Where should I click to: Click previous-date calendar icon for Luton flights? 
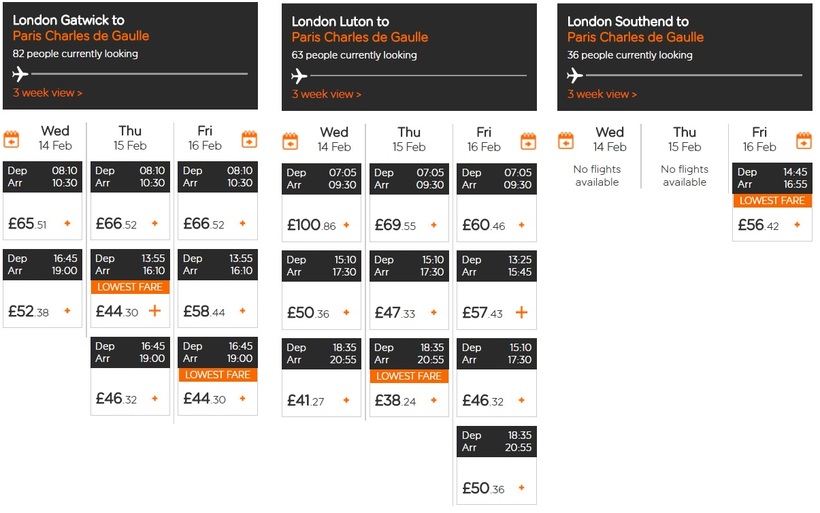pos(291,140)
